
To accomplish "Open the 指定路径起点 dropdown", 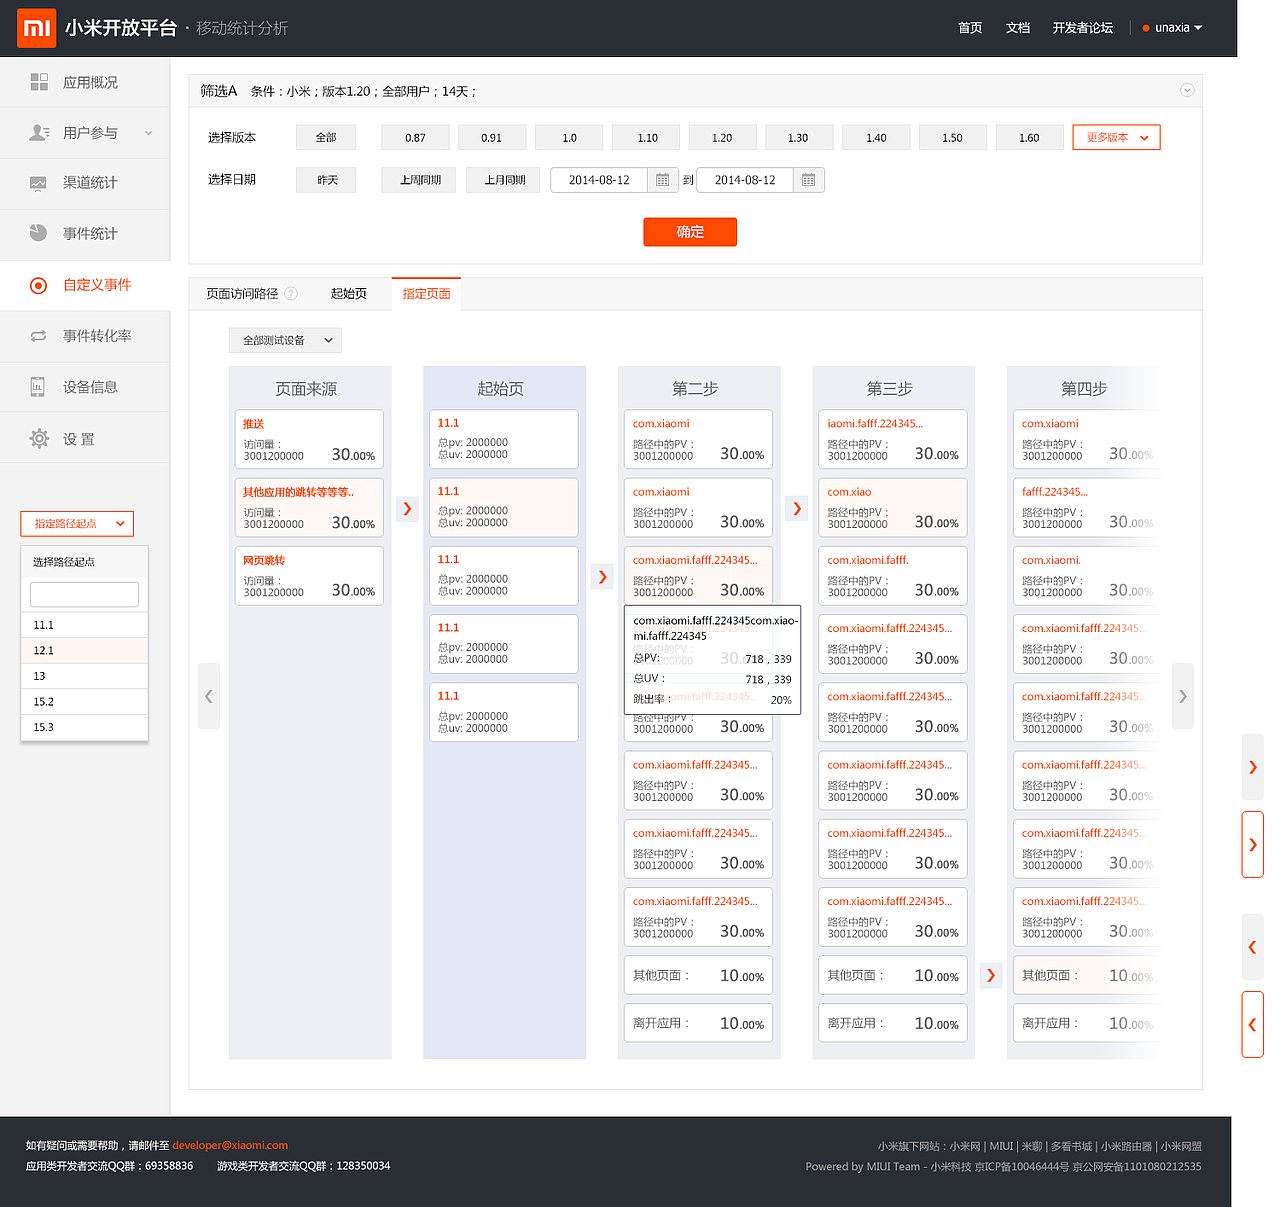I will [x=77, y=523].
